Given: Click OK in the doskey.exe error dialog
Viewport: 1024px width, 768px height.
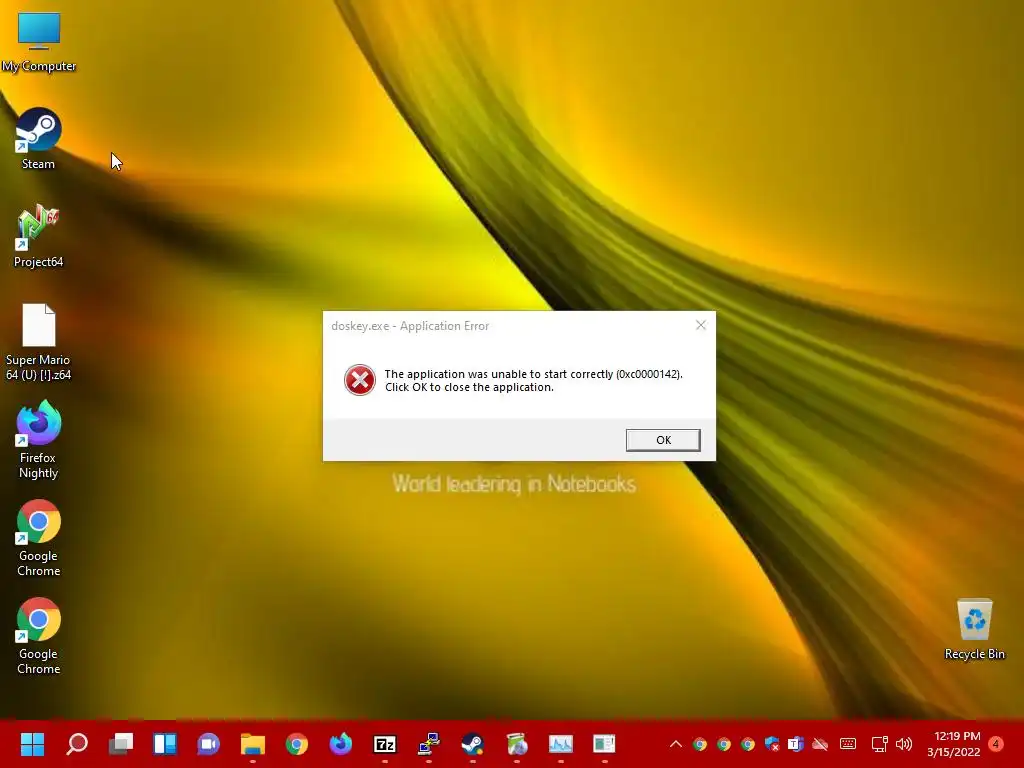Looking at the screenshot, I should (x=663, y=440).
